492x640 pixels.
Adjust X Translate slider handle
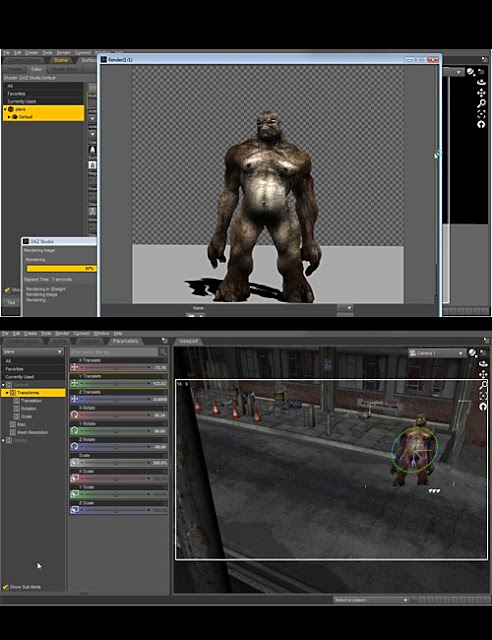(116, 367)
